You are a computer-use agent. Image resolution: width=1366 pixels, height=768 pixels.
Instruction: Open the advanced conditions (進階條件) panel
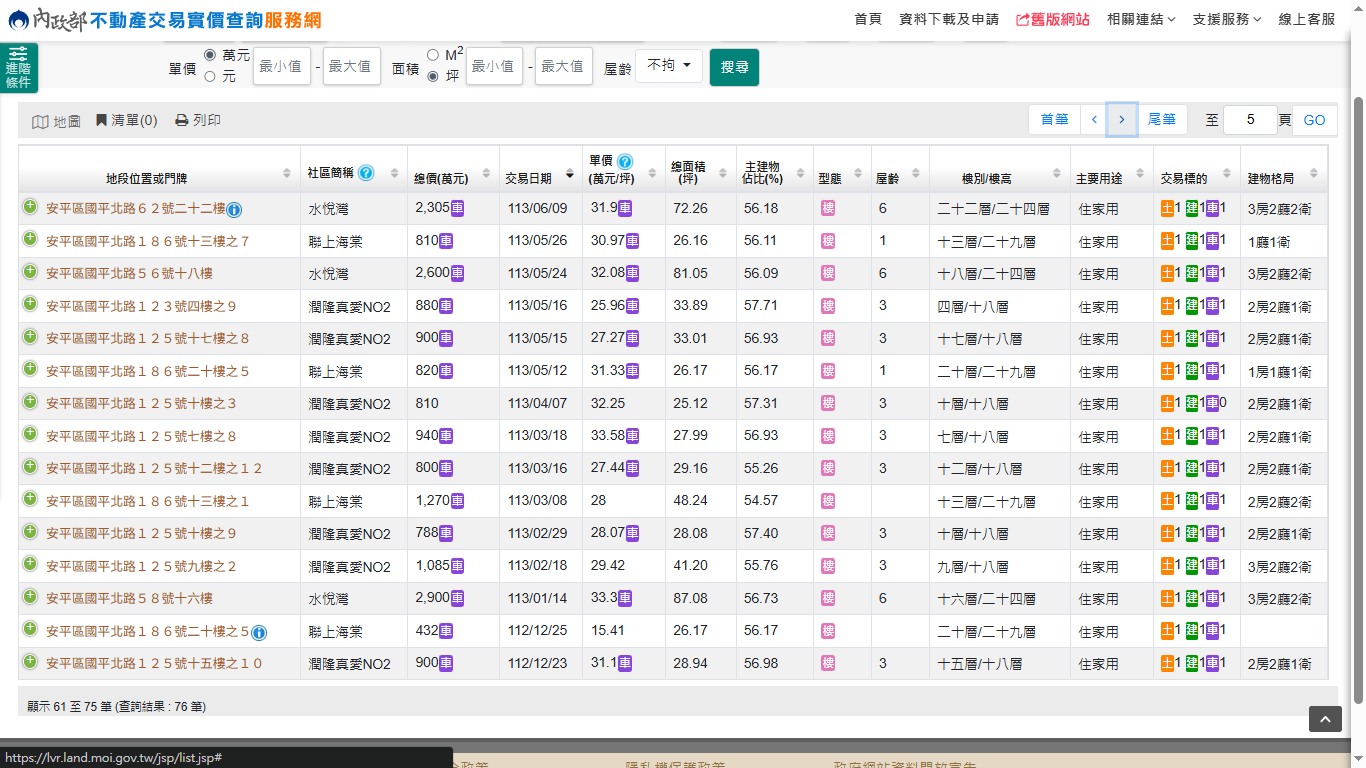tap(18, 68)
